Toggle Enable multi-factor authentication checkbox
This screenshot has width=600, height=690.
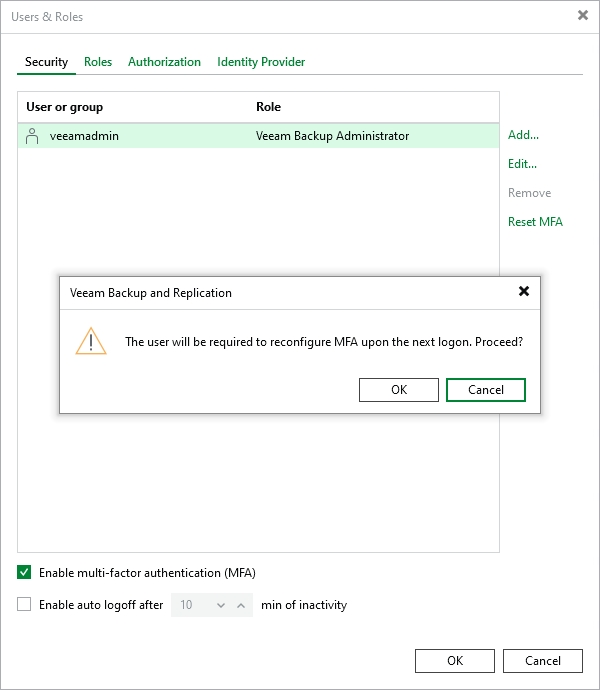24,573
